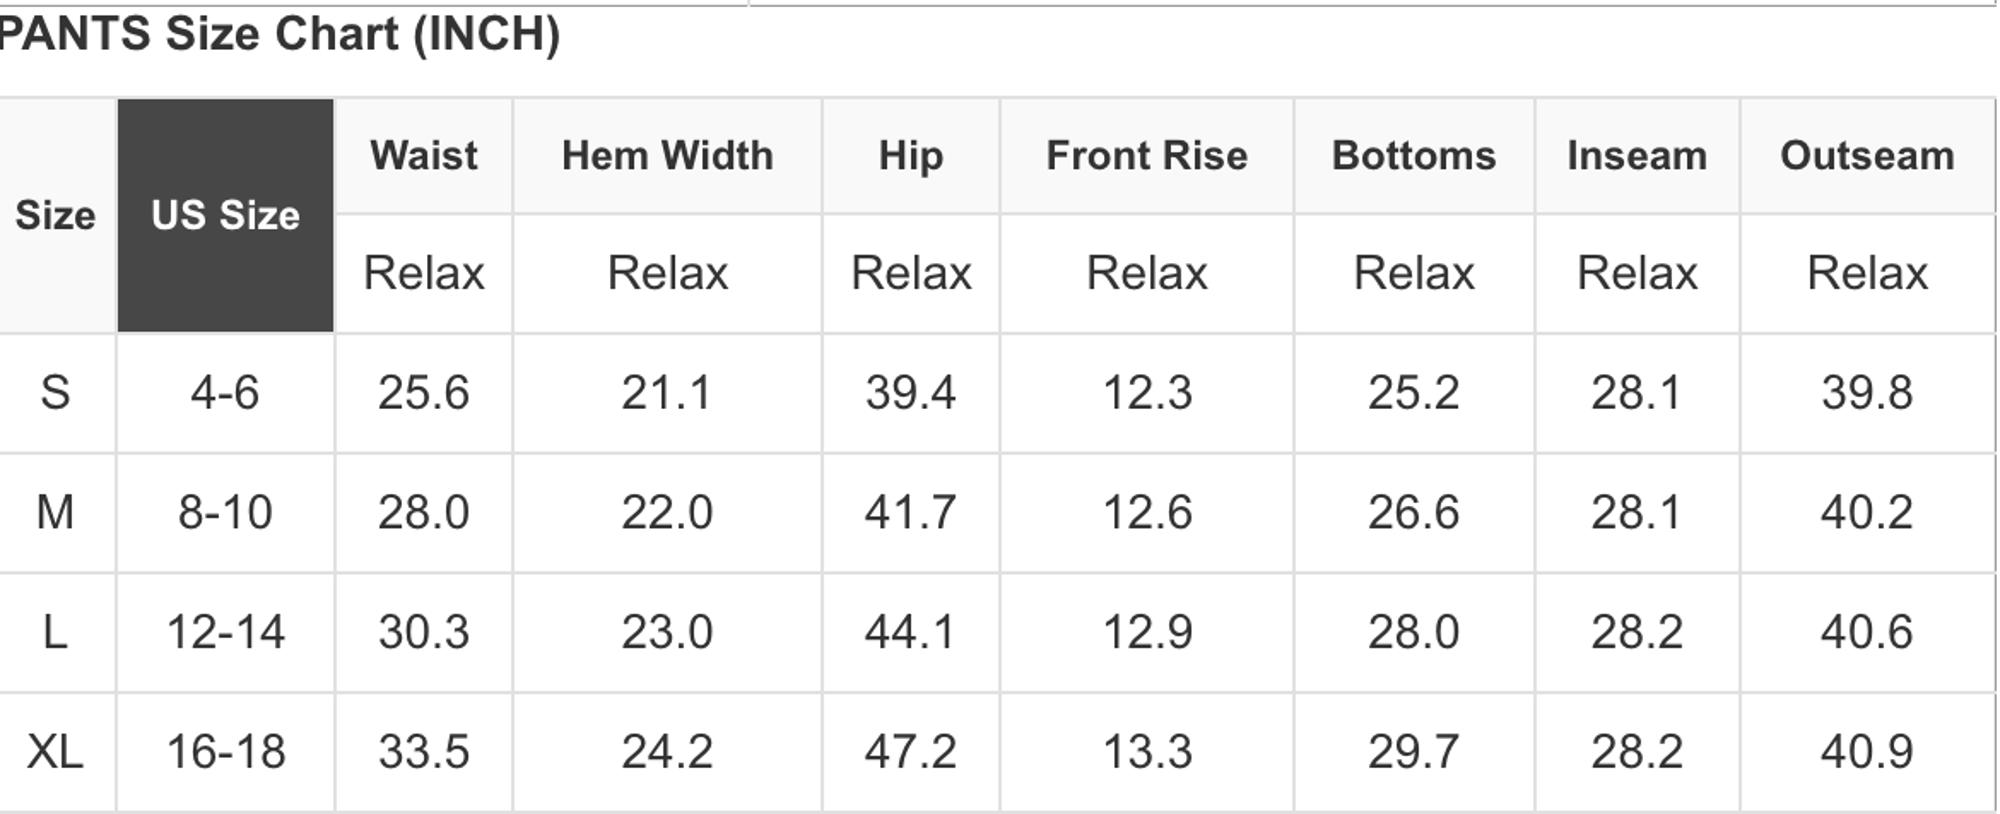The image size is (2000, 814).
Task: Click the Front Rise column header
Action: coord(1146,156)
